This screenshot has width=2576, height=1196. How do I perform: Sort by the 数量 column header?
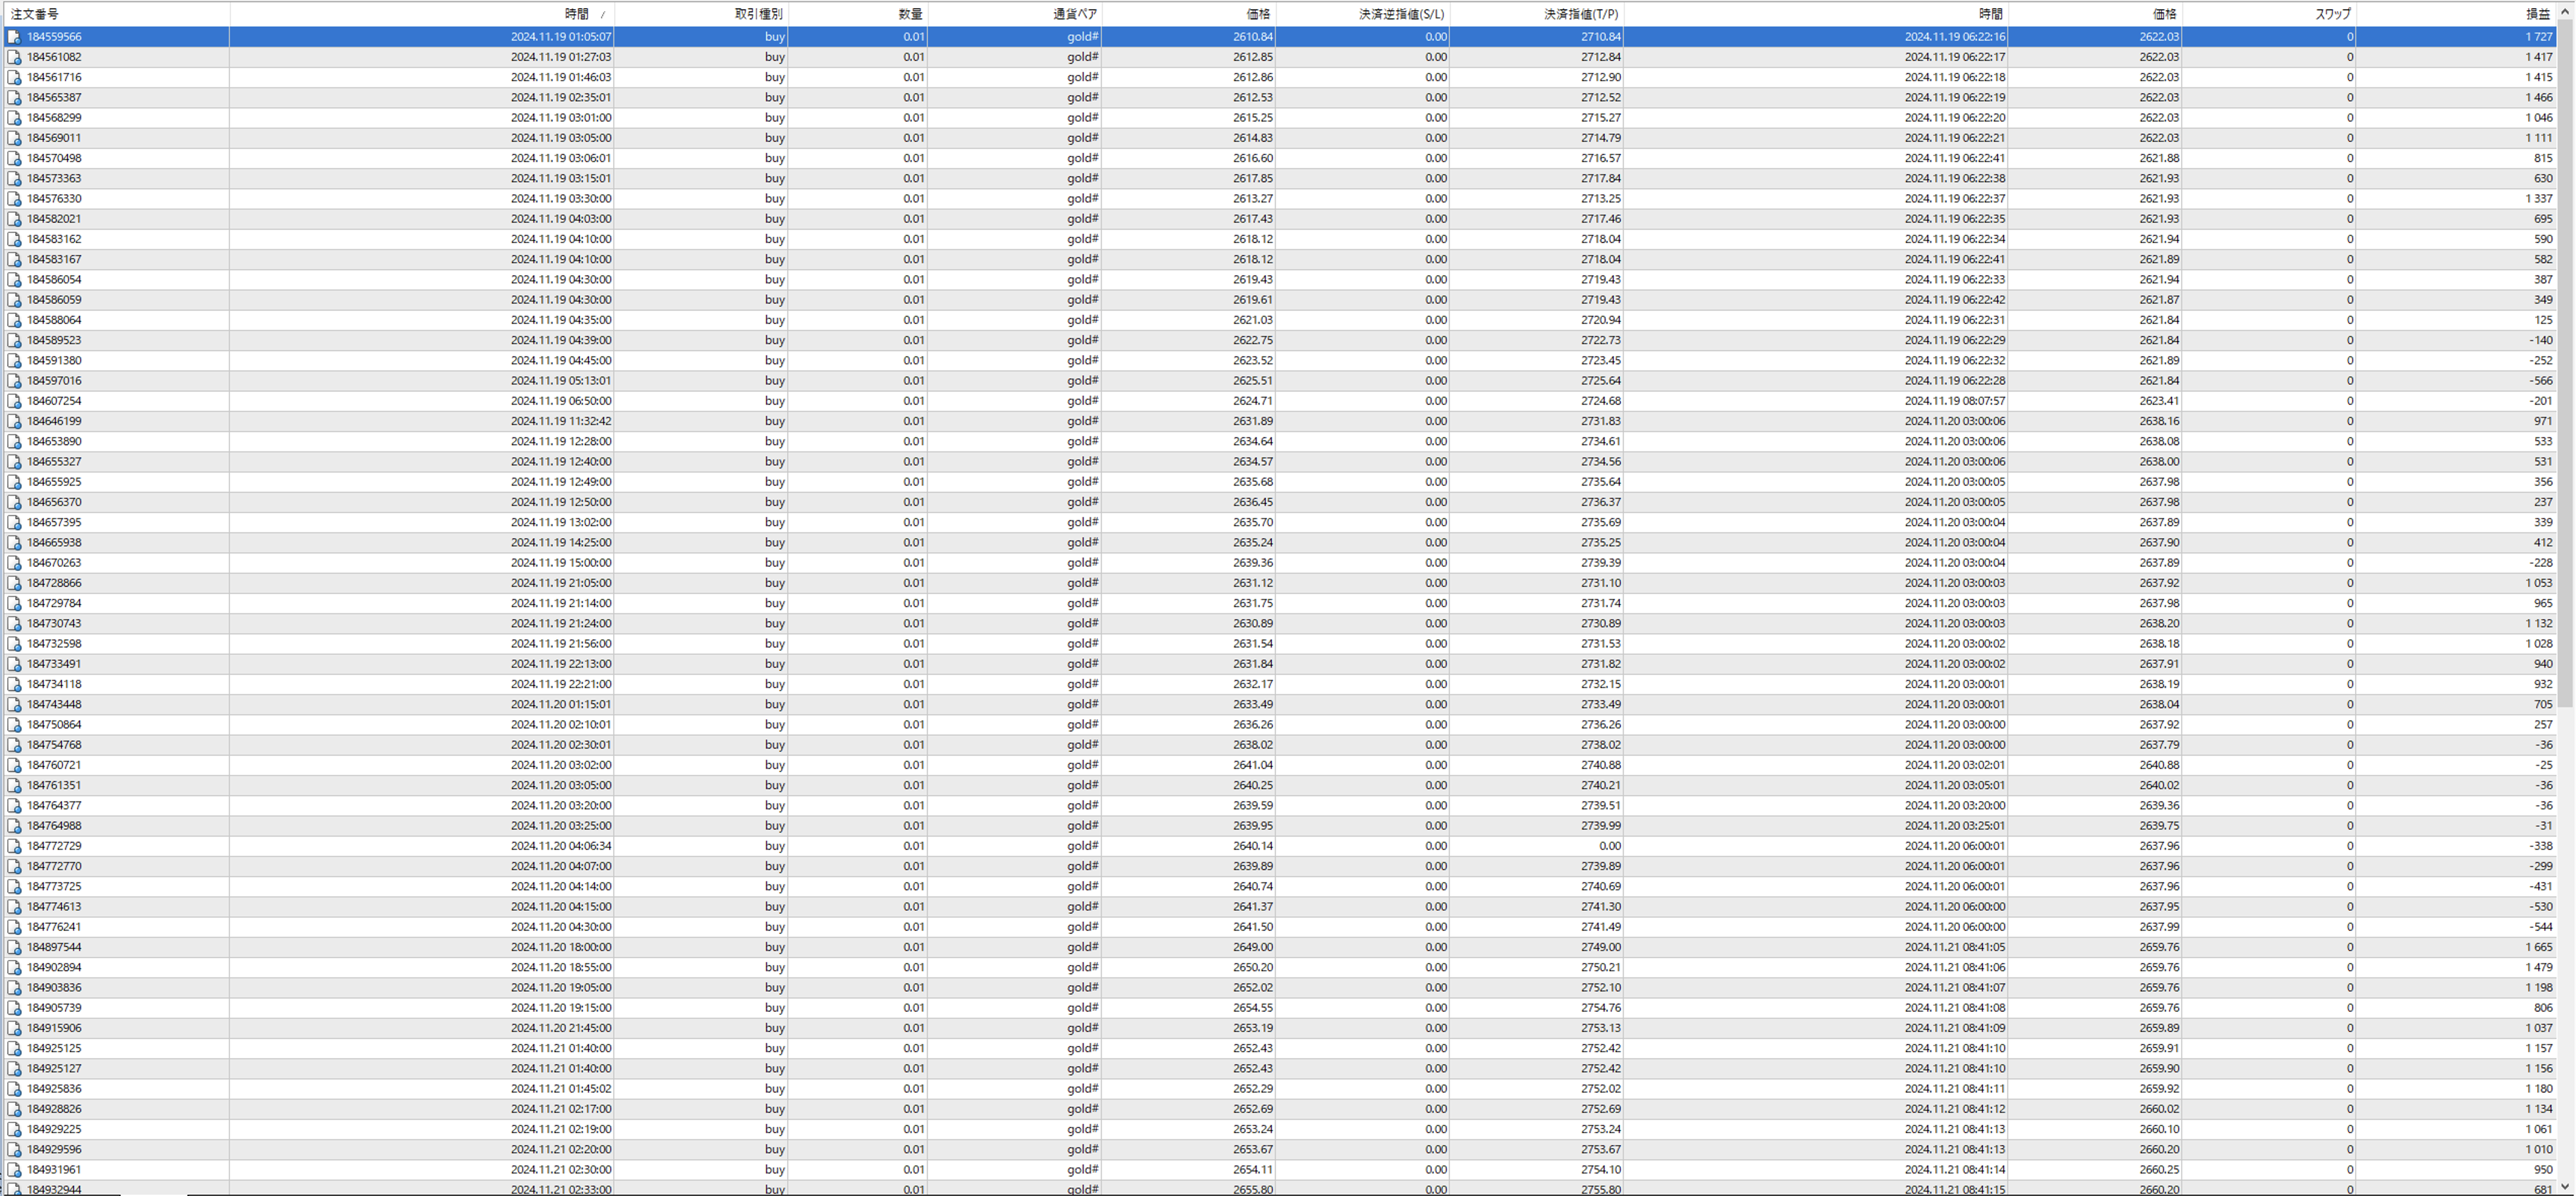pos(910,14)
